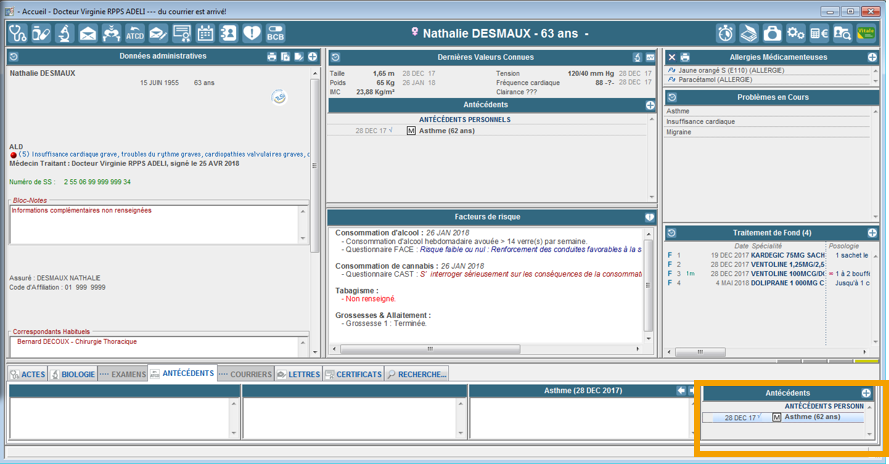This screenshot has width=889, height=464.
Task: Collapse the Dernières Valeurs Connues panel
Action: [x=335, y=58]
